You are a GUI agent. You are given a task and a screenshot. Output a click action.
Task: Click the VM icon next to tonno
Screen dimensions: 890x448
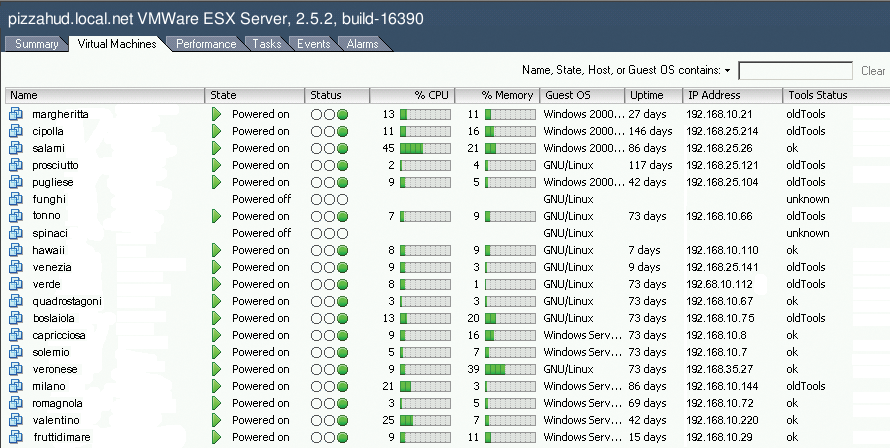pos(16,216)
